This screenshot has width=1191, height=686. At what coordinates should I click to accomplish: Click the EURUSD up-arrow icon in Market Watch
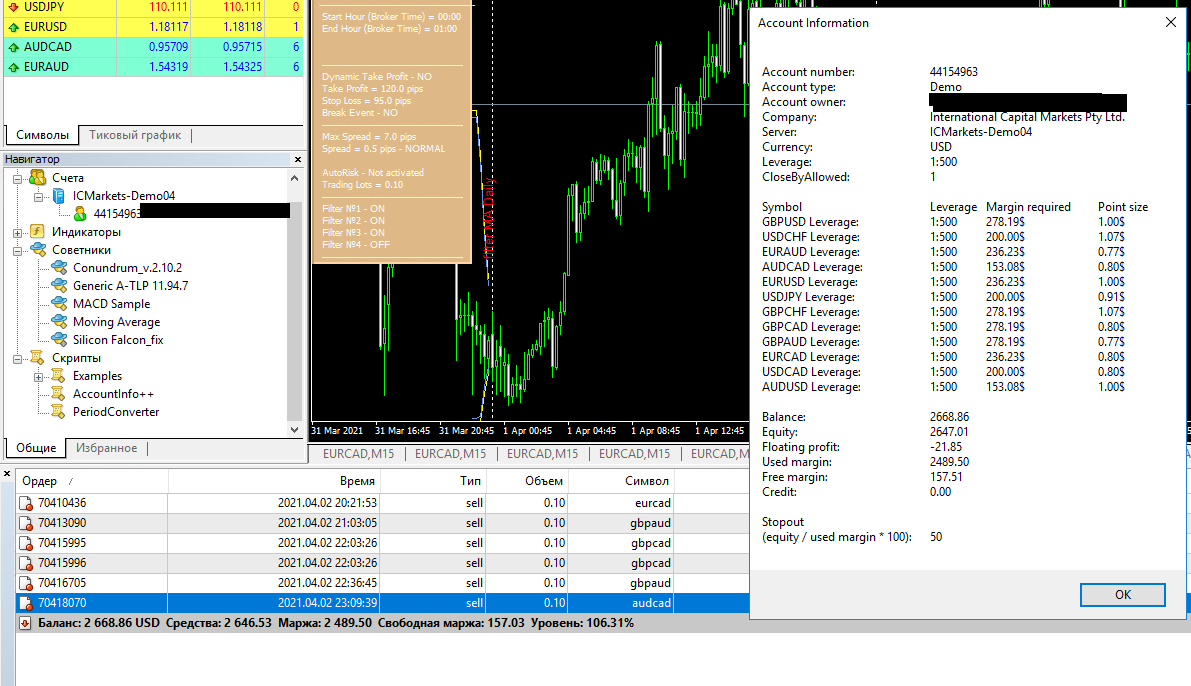tap(13, 27)
